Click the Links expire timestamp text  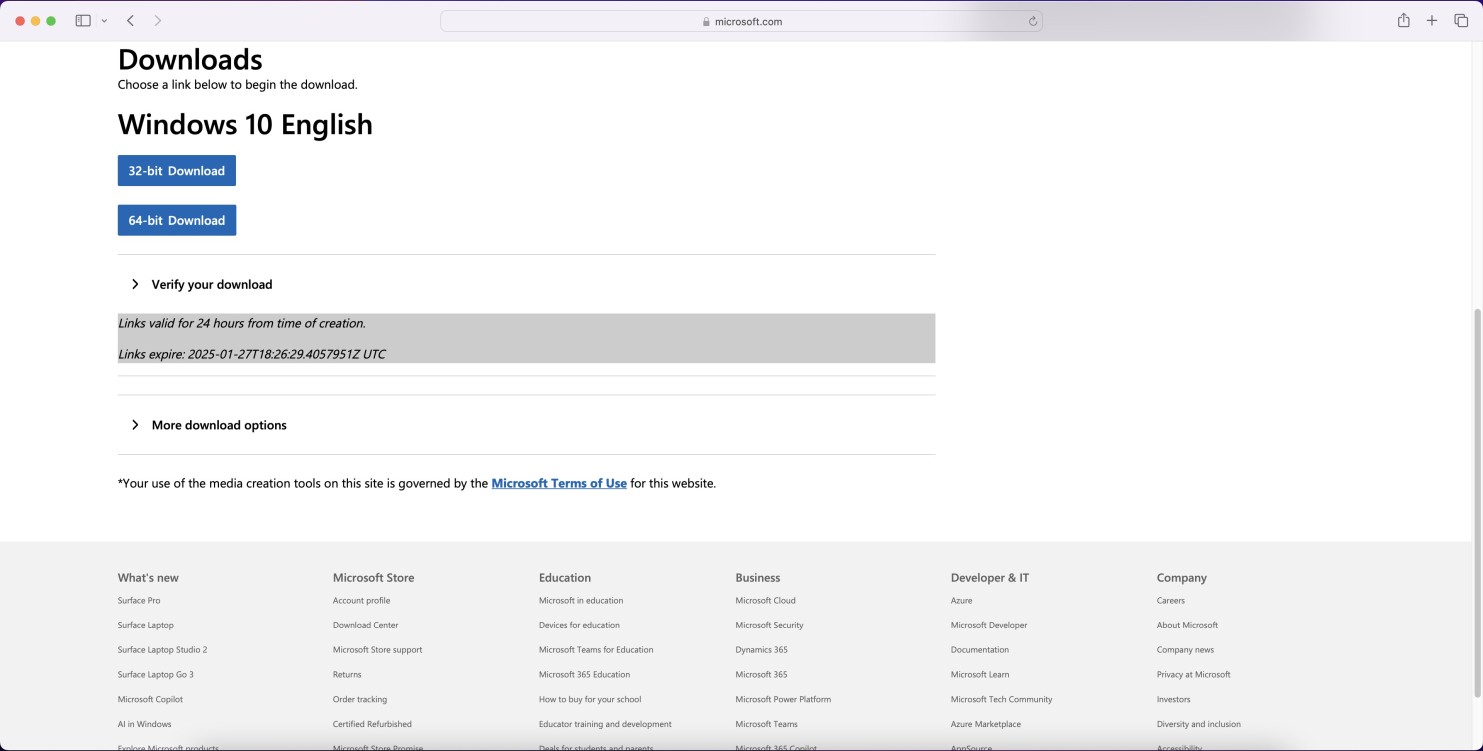pyautogui.click(x=252, y=354)
